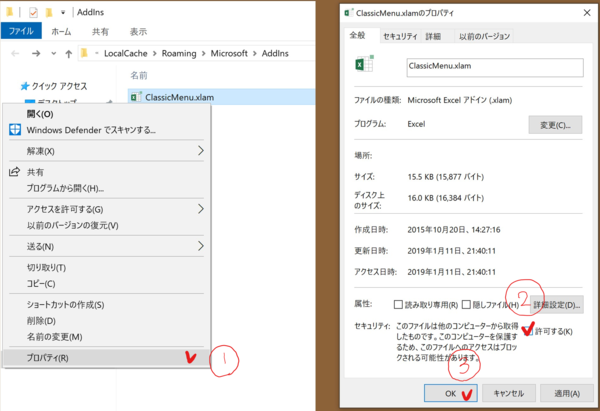
Task: Click the 名前 column header
Action: pos(139,75)
